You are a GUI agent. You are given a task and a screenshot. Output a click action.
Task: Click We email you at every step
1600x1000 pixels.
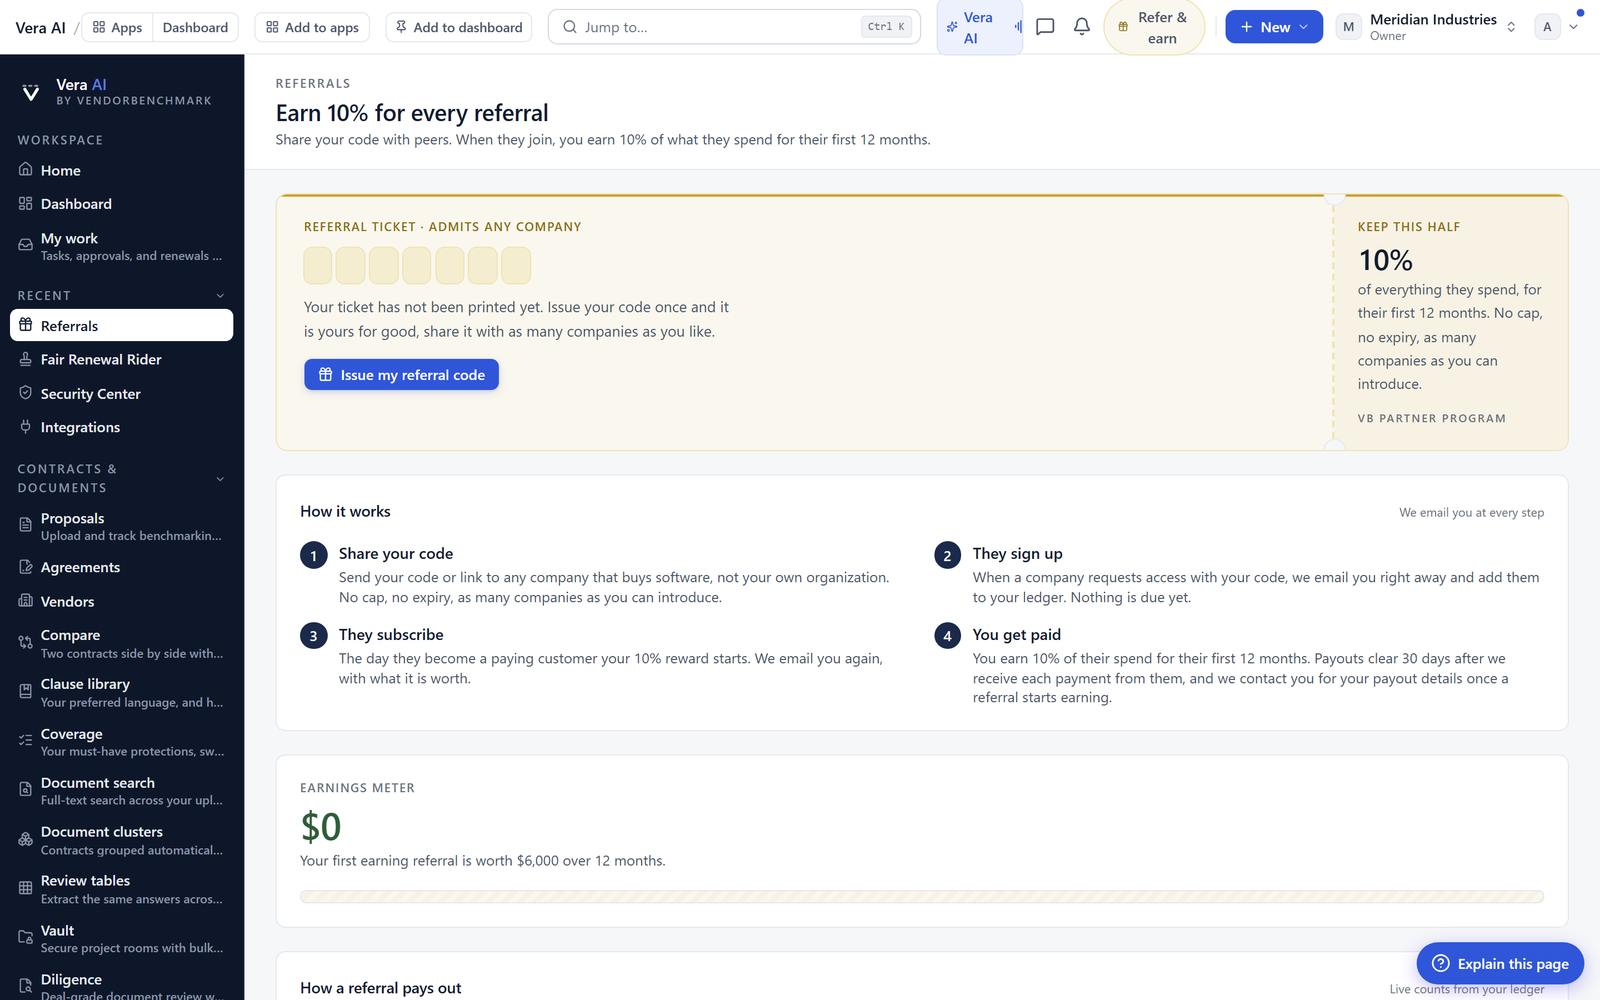pyautogui.click(x=1471, y=512)
